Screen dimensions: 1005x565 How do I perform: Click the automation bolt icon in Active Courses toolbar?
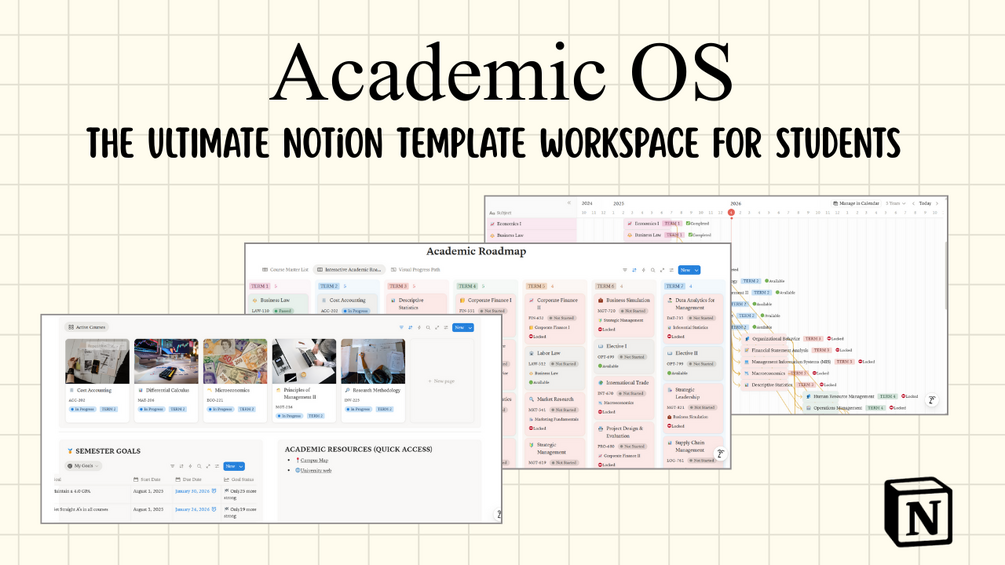tap(419, 327)
